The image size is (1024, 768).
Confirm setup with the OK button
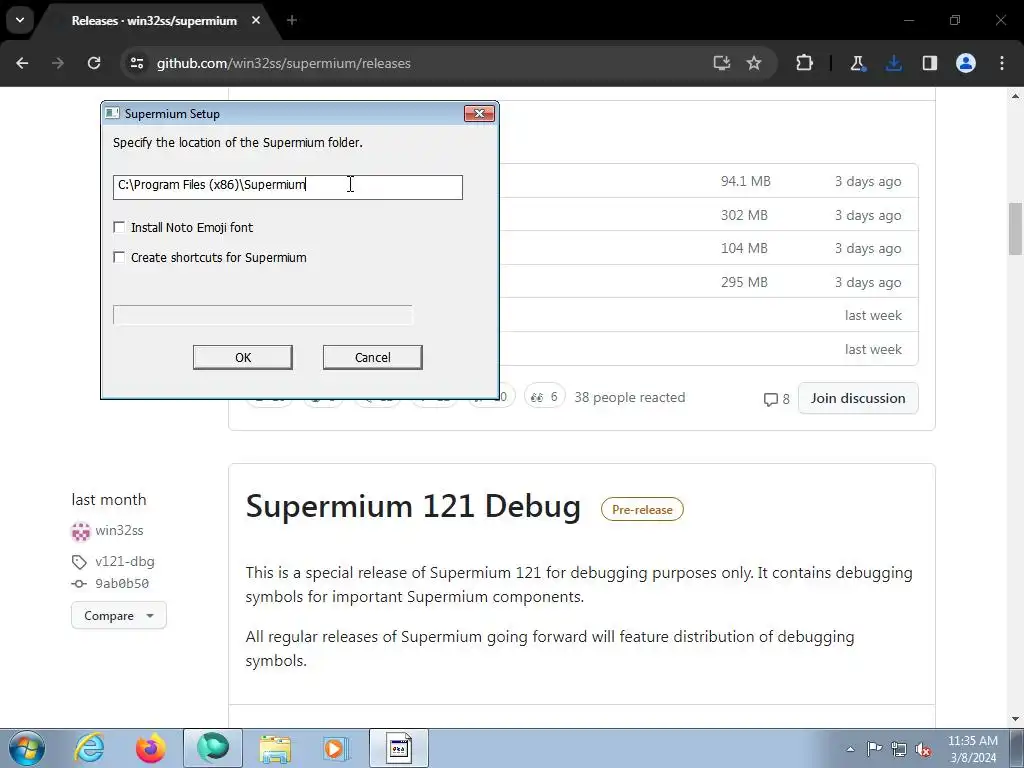tap(243, 357)
